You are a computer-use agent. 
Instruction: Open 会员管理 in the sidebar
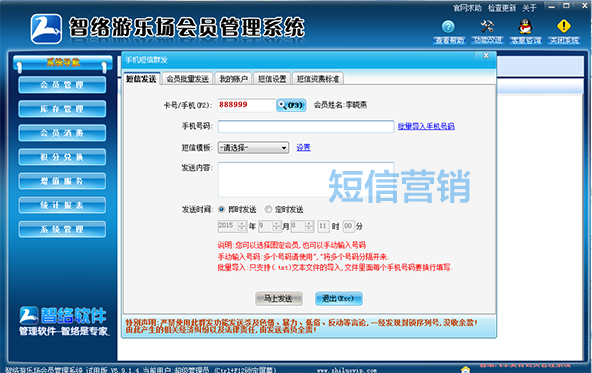(62, 85)
